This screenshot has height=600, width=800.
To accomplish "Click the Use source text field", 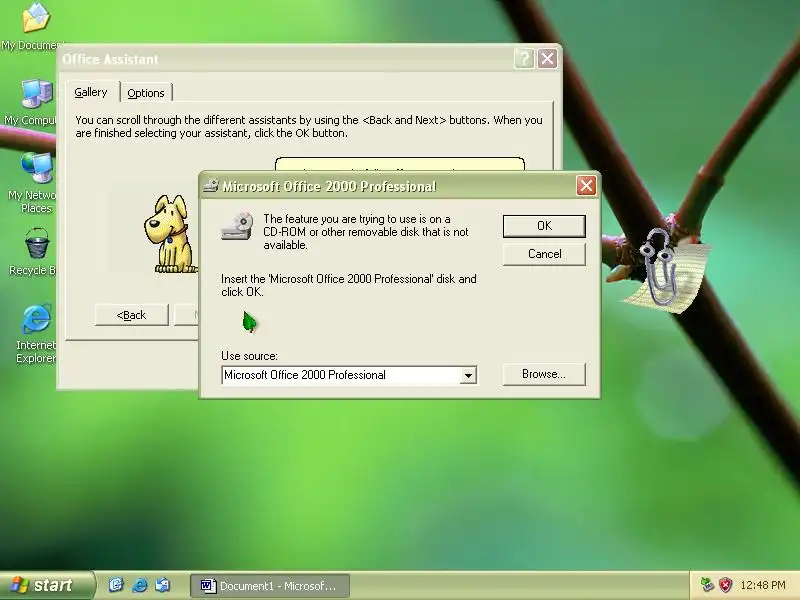I will tap(341, 375).
